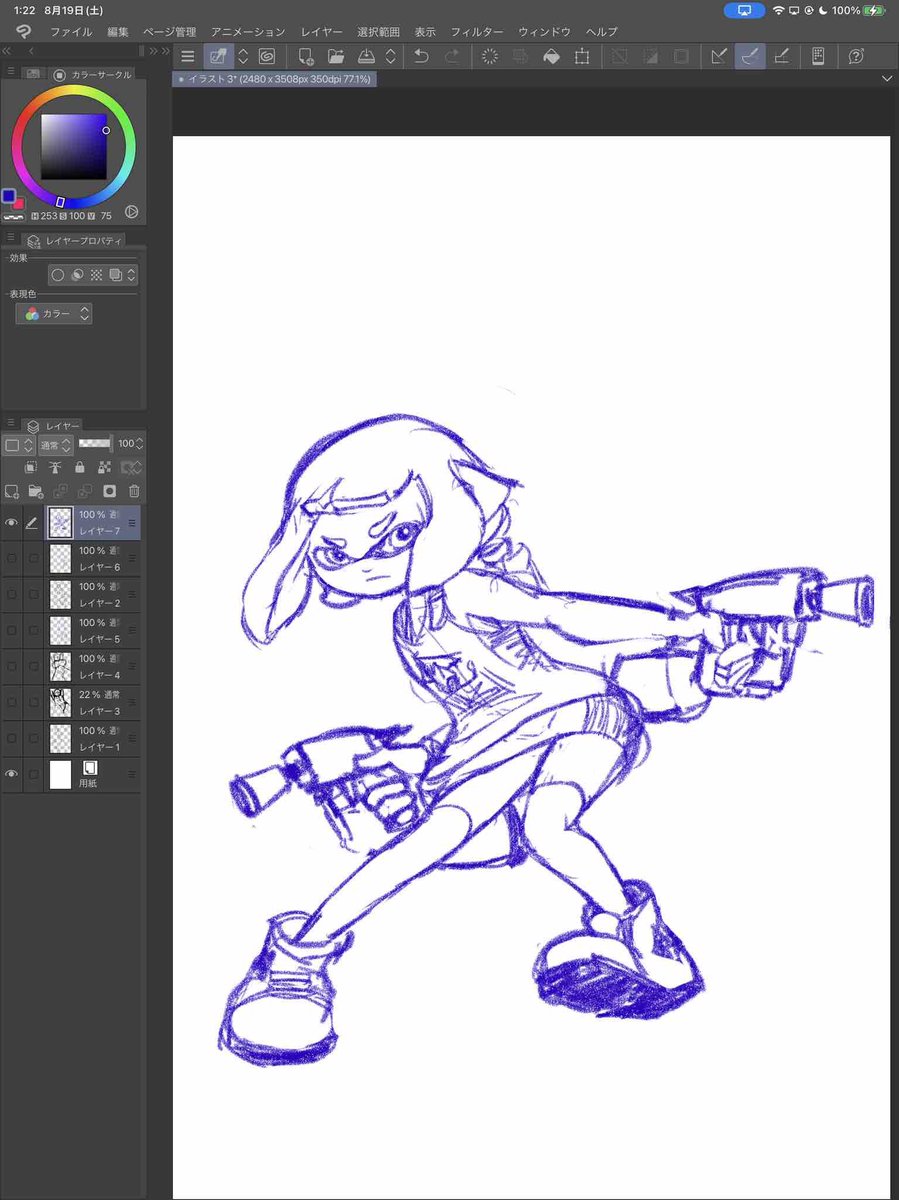
Task: Open the iPad screen mirroring status icon
Action: click(x=744, y=10)
